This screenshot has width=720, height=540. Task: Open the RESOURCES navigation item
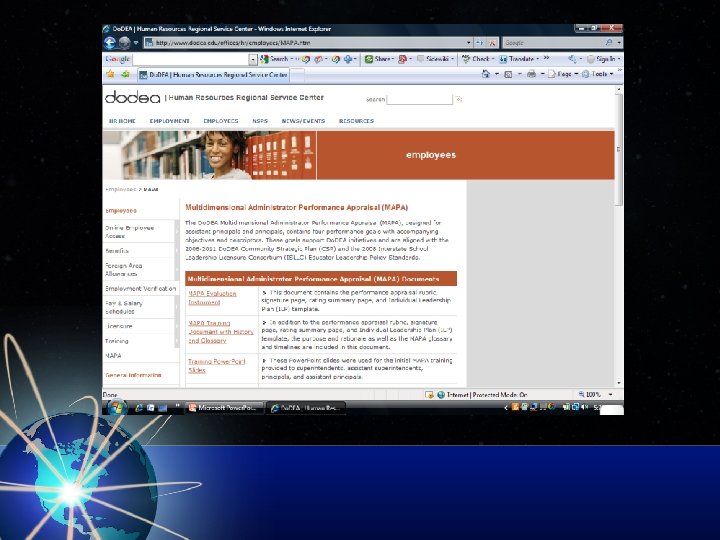point(356,121)
